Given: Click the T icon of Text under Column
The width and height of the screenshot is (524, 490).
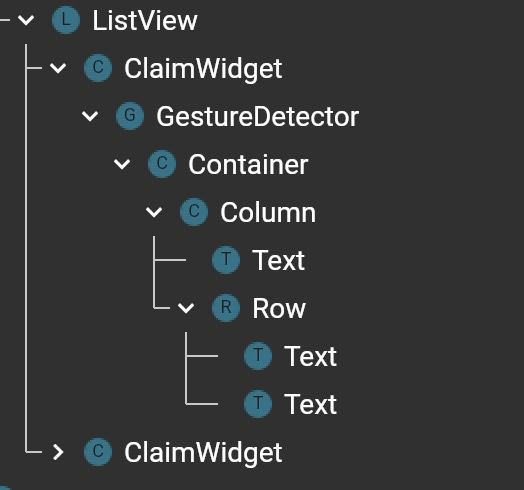Looking at the screenshot, I should pos(226,260).
